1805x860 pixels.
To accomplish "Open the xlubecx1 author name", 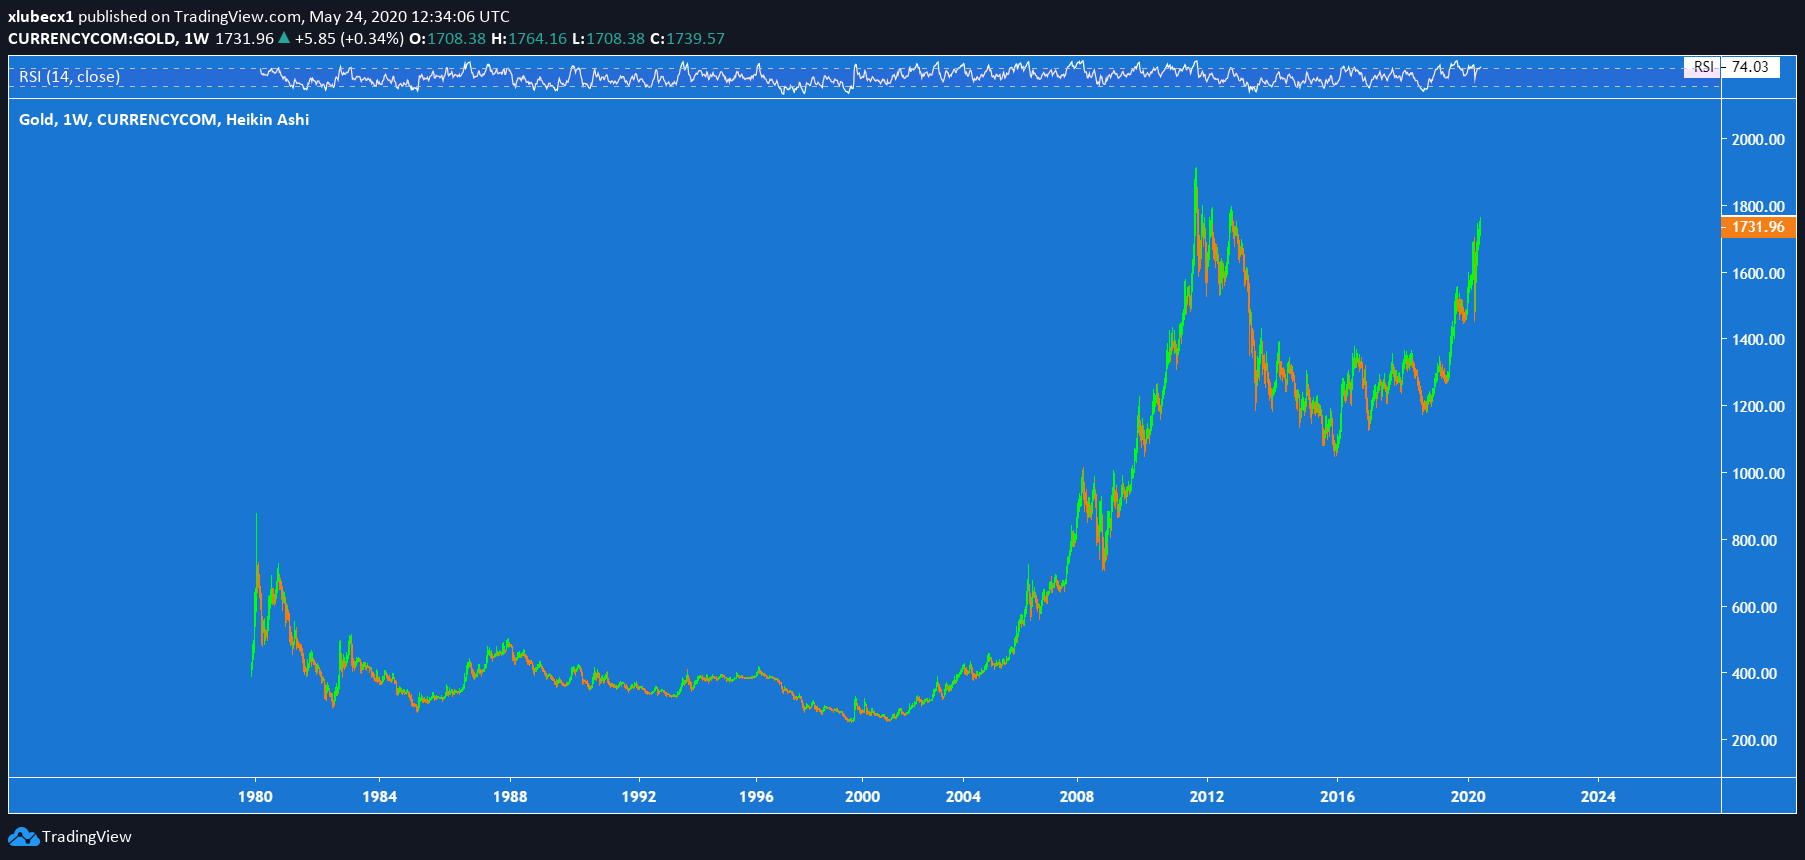I will (x=41, y=17).
